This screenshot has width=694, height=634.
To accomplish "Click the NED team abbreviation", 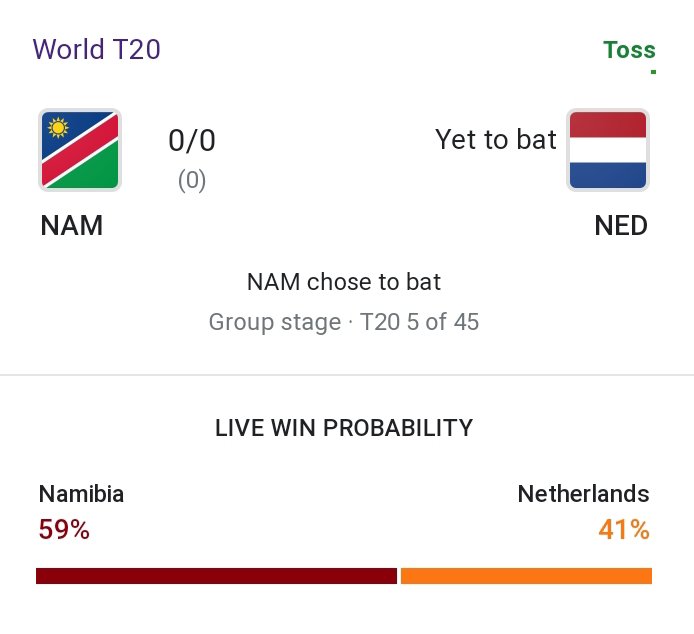I will click(621, 226).
